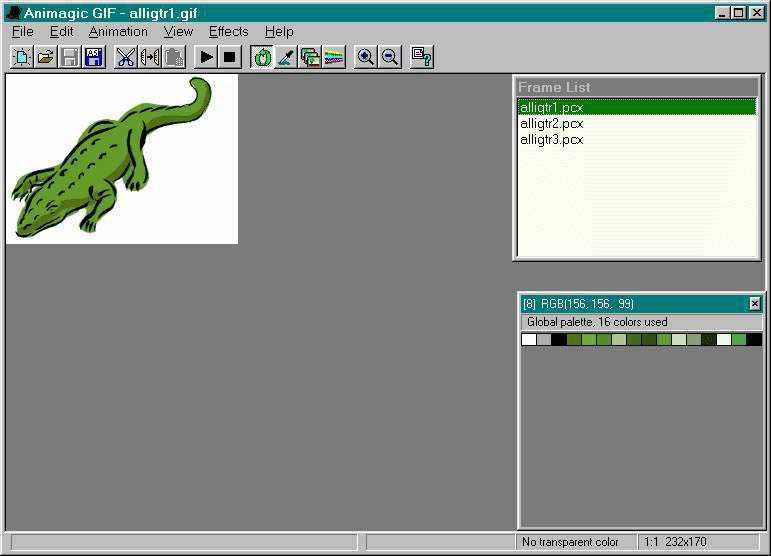Expand the Effects menu
This screenshot has height=556, width=771.
(228, 31)
